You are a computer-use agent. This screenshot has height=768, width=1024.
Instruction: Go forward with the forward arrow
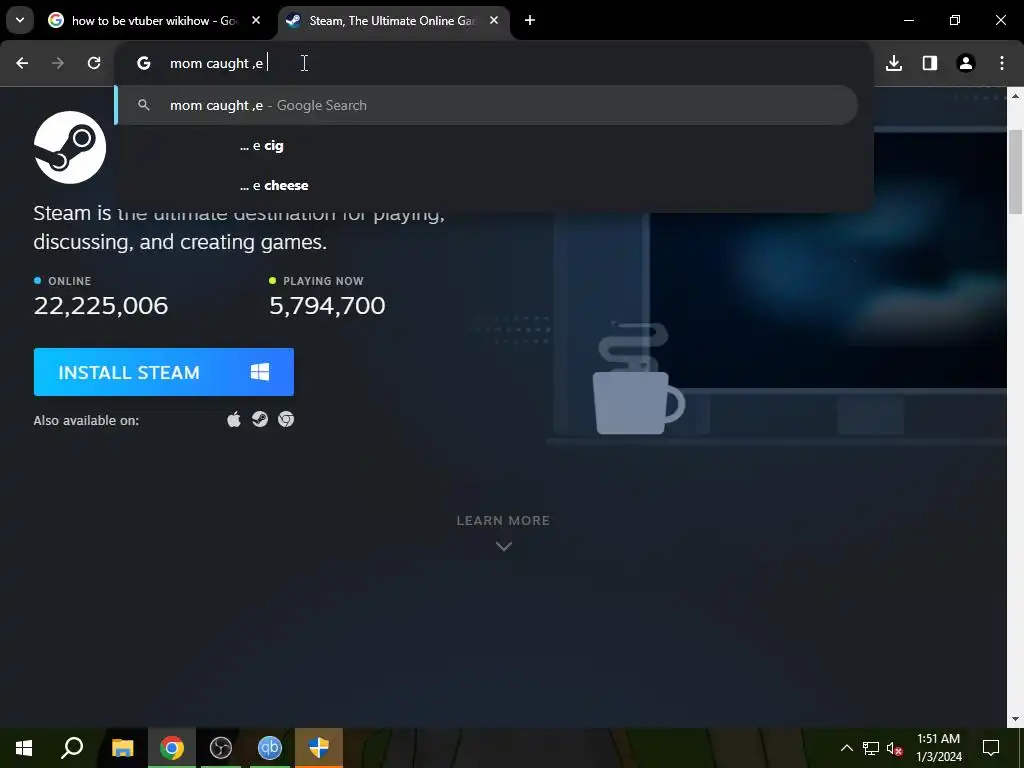(x=58, y=63)
